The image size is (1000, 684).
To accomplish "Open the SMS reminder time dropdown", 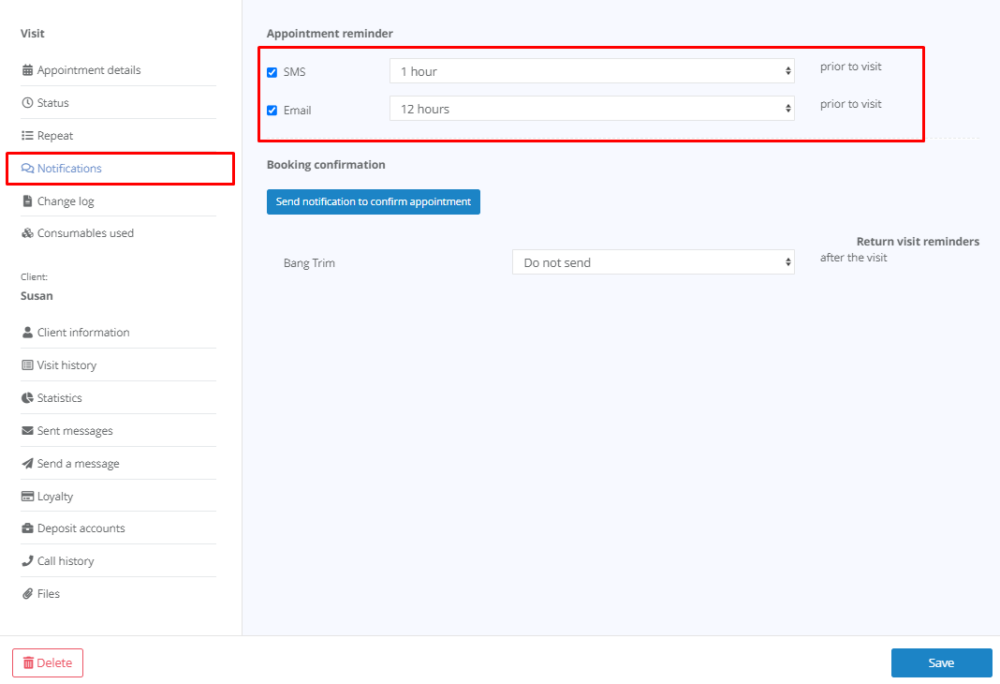I will pos(591,71).
